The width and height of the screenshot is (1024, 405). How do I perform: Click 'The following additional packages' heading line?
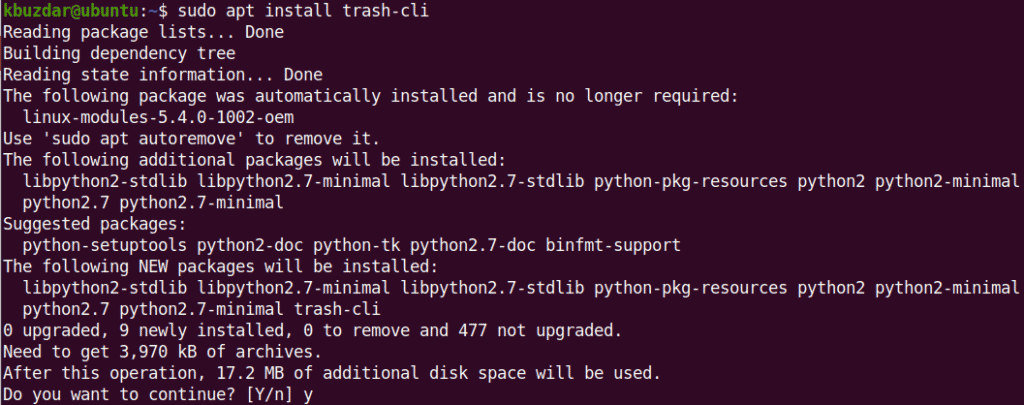(x=255, y=160)
